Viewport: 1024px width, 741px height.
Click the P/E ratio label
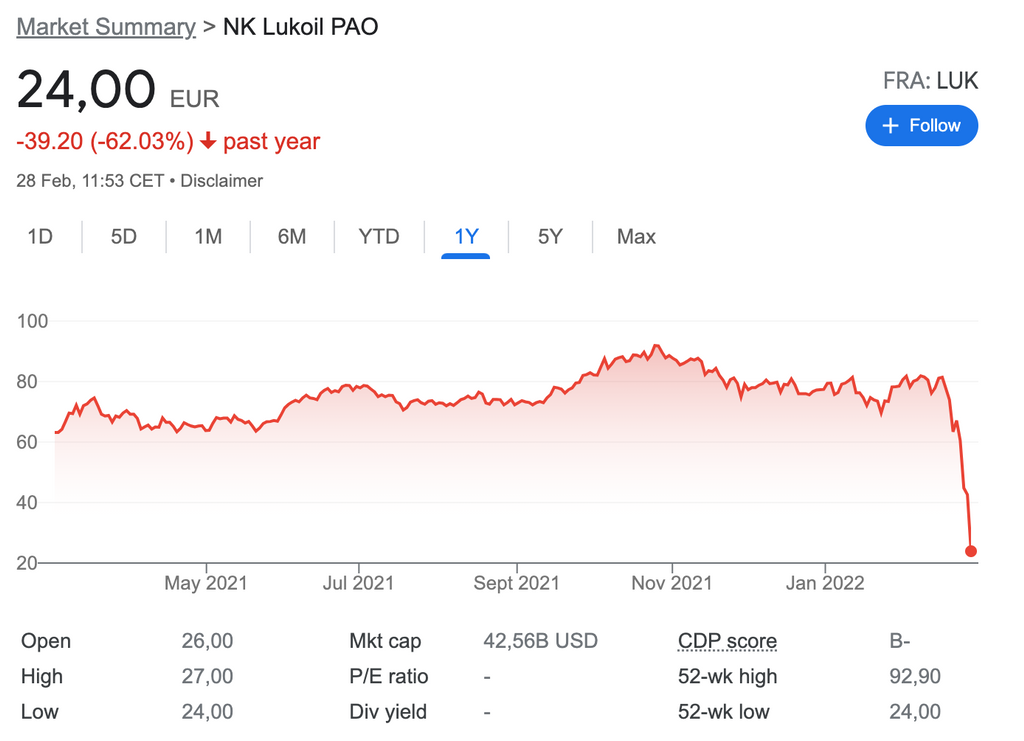pyautogui.click(x=389, y=676)
